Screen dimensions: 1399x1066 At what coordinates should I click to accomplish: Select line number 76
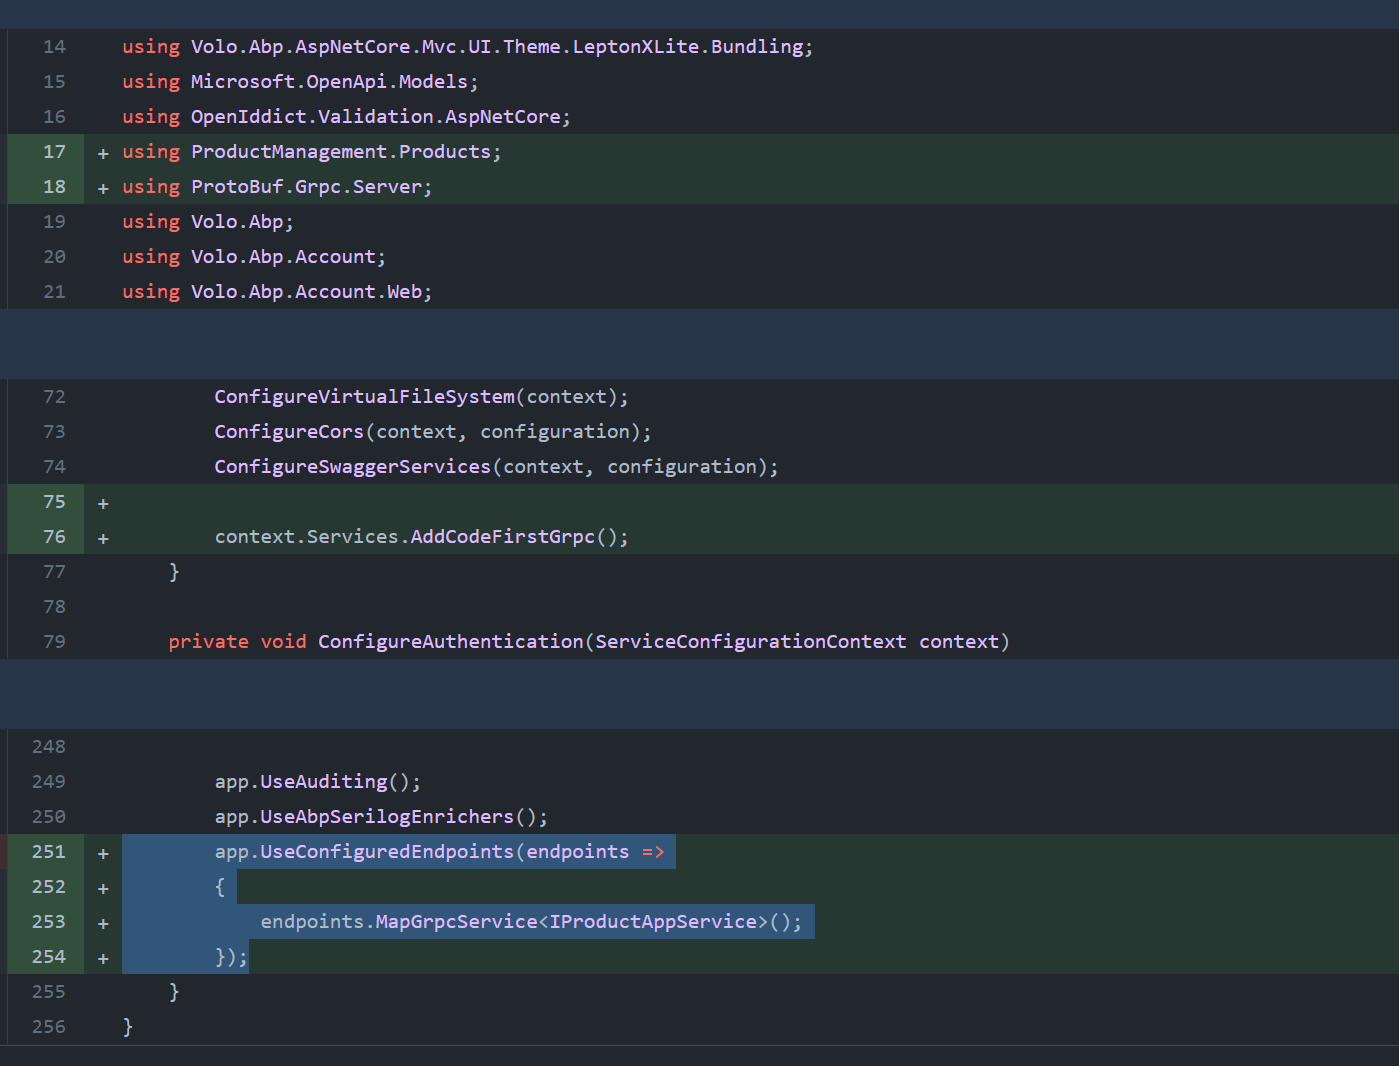(54, 537)
